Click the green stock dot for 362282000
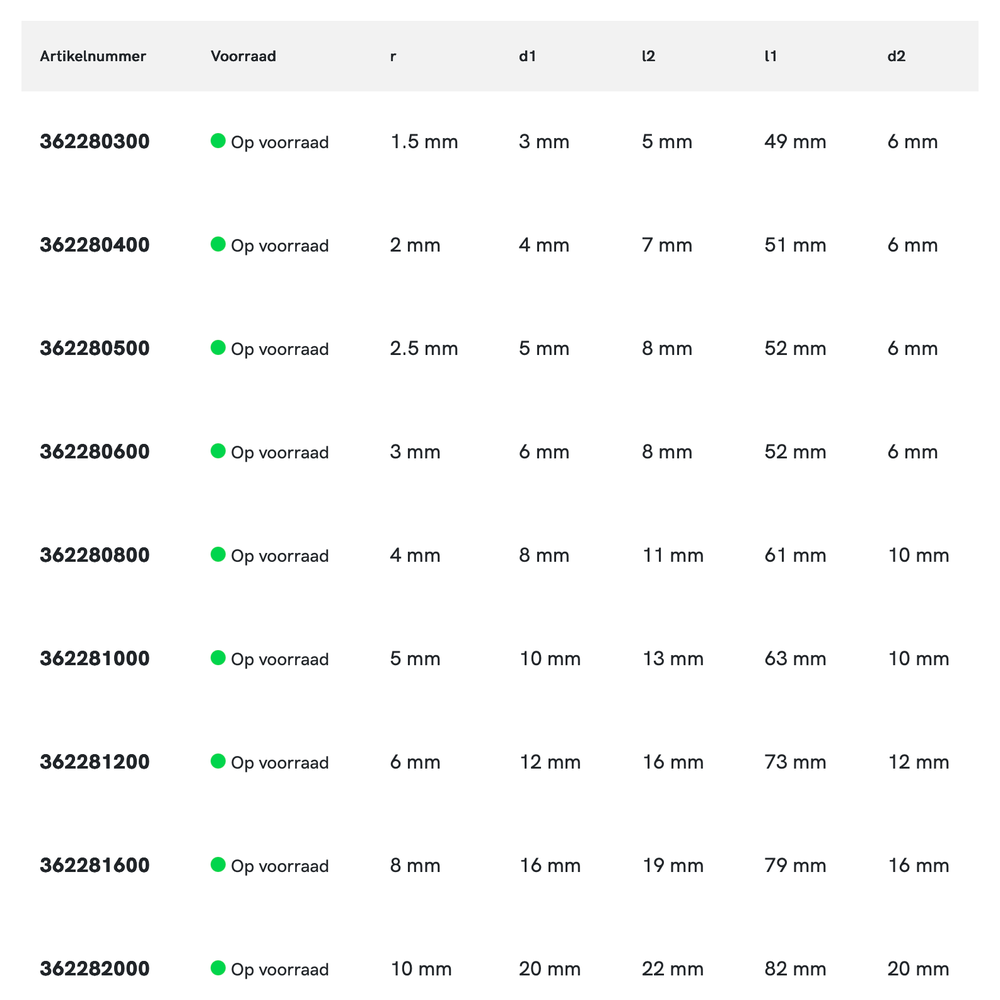 218,968
